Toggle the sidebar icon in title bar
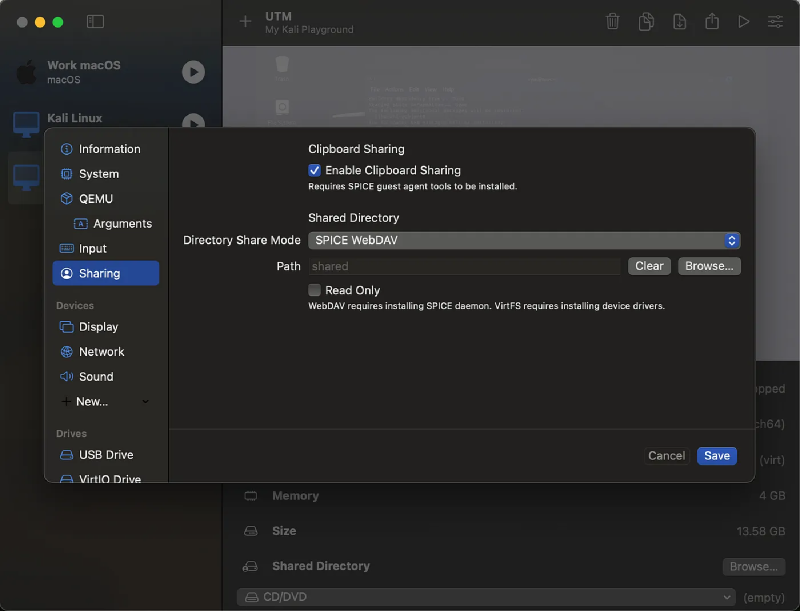This screenshot has width=800, height=611. click(x=95, y=21)
